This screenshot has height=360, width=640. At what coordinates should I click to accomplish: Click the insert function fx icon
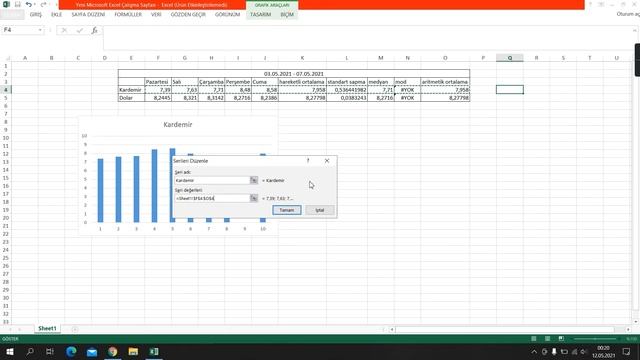94,30
